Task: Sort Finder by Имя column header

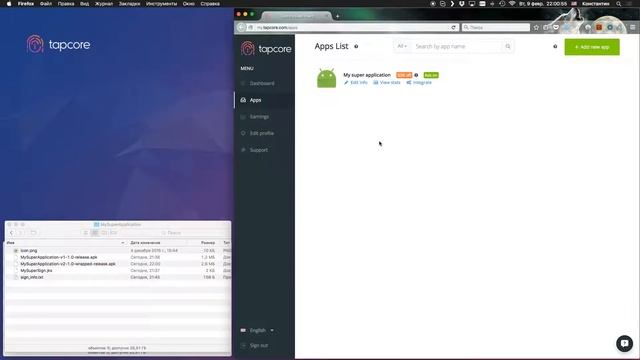Action: tap(65, 243)
